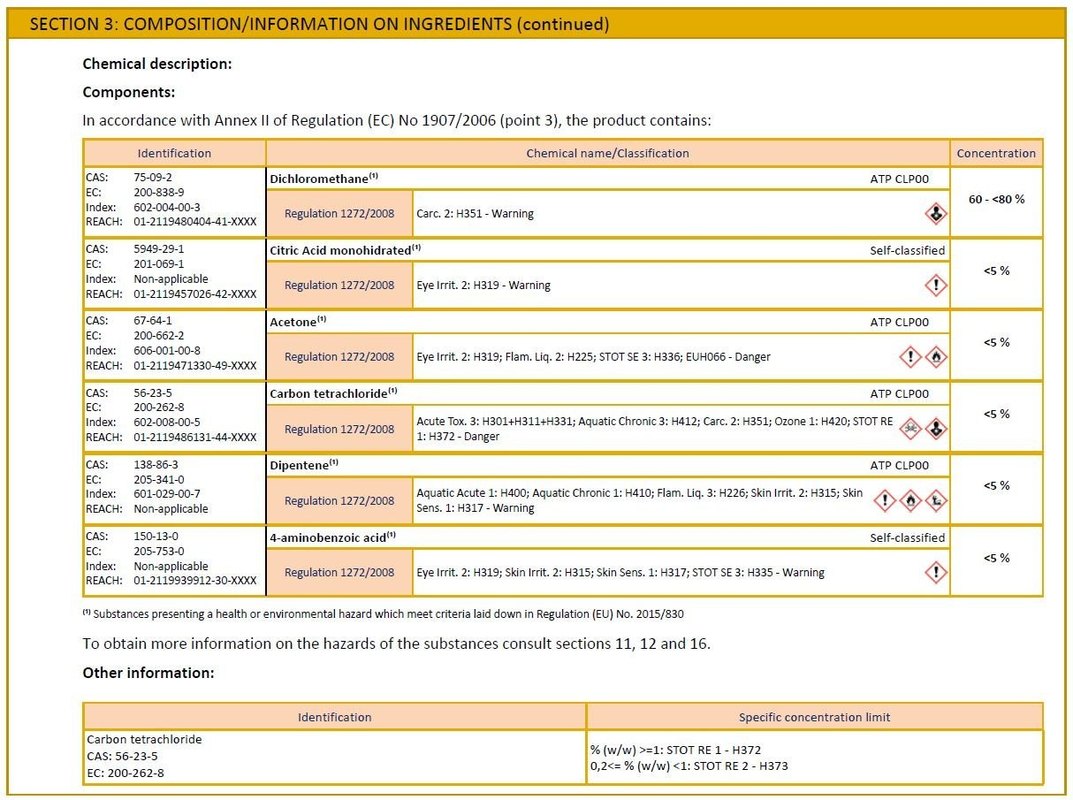This screenshot has width=1073, height=800.
Task: Click the Self-classified label for Citric Acid
Action: tap(906, 250)
